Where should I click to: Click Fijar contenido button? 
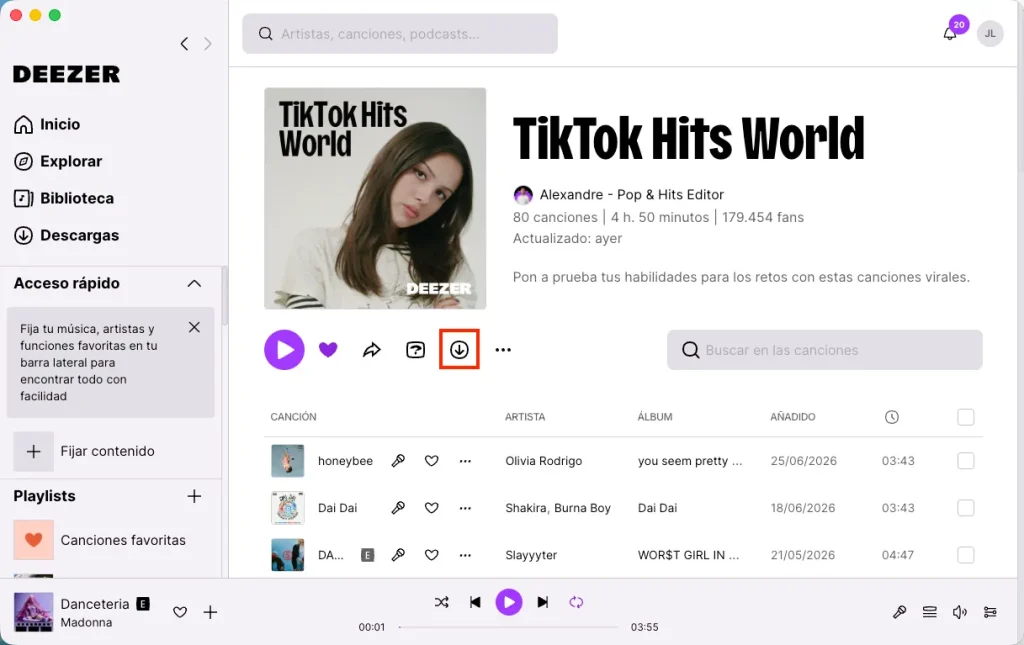84,451
